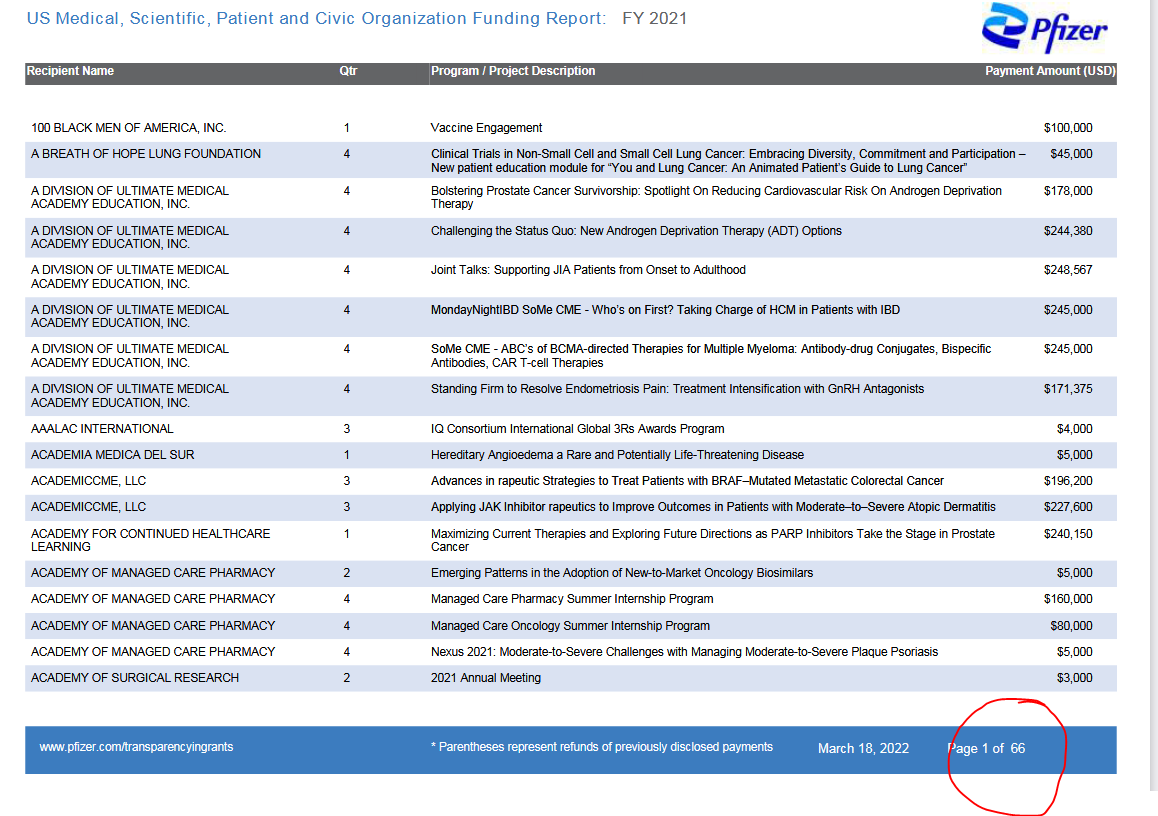The height and width of the screenshot is (816, 1158).
Task: Open the www.pfizer.com/transparencyingrants link
Action: point(137,747)
